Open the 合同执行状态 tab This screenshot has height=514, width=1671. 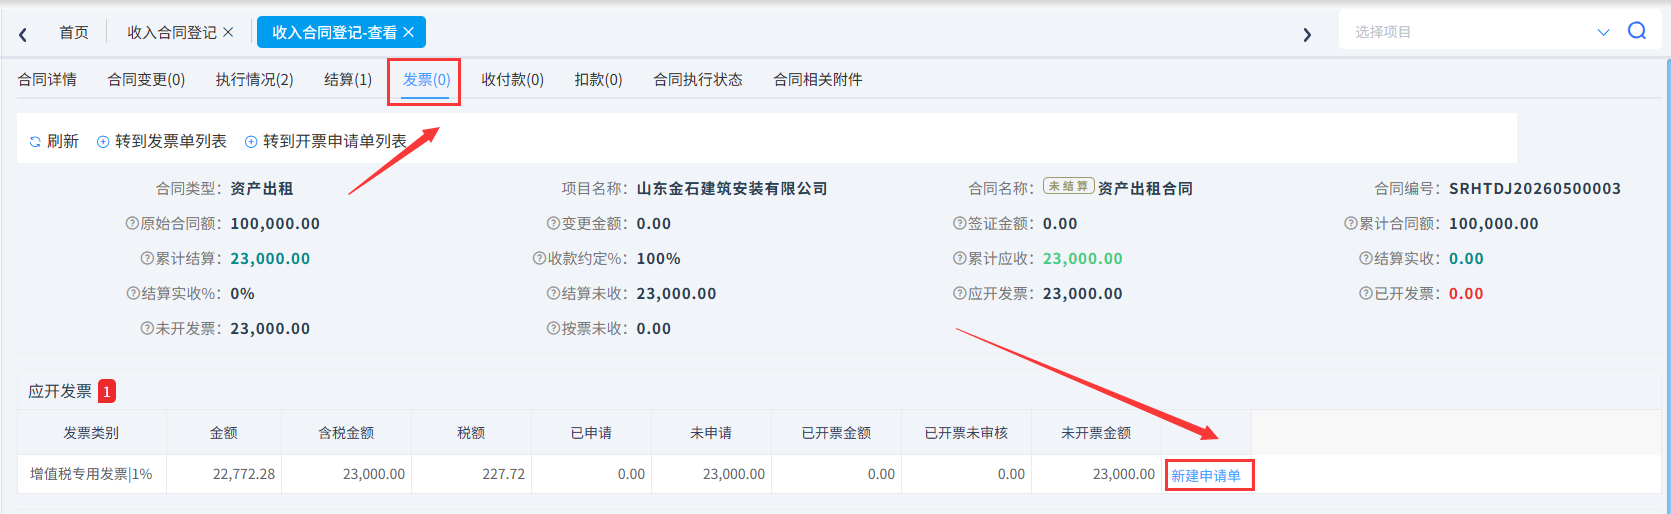pos(698,80)
